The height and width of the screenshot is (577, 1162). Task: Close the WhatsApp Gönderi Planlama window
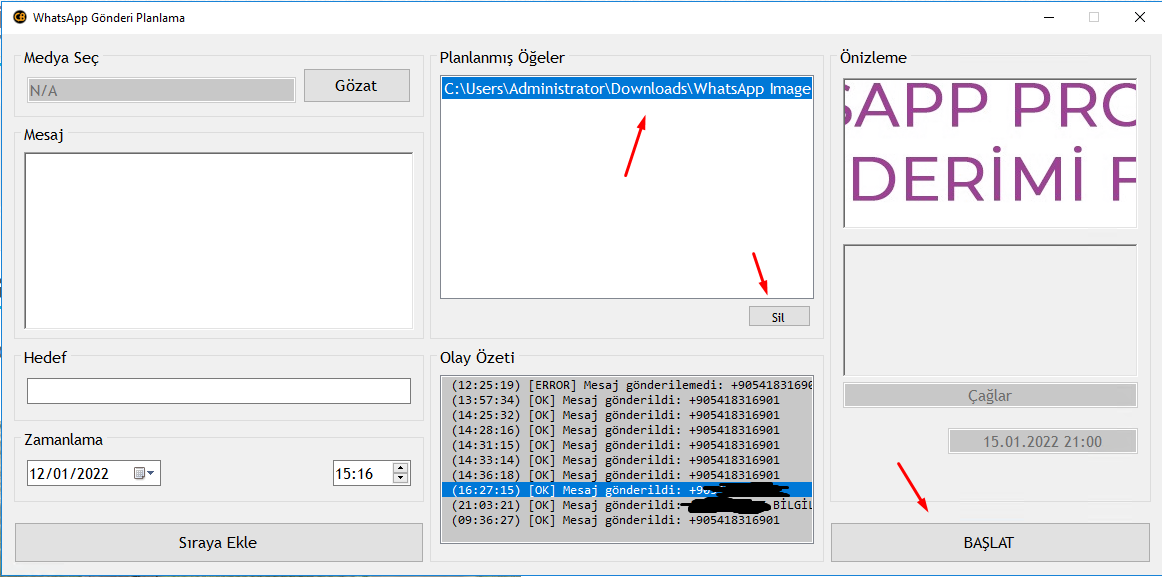coord(1139,17)
